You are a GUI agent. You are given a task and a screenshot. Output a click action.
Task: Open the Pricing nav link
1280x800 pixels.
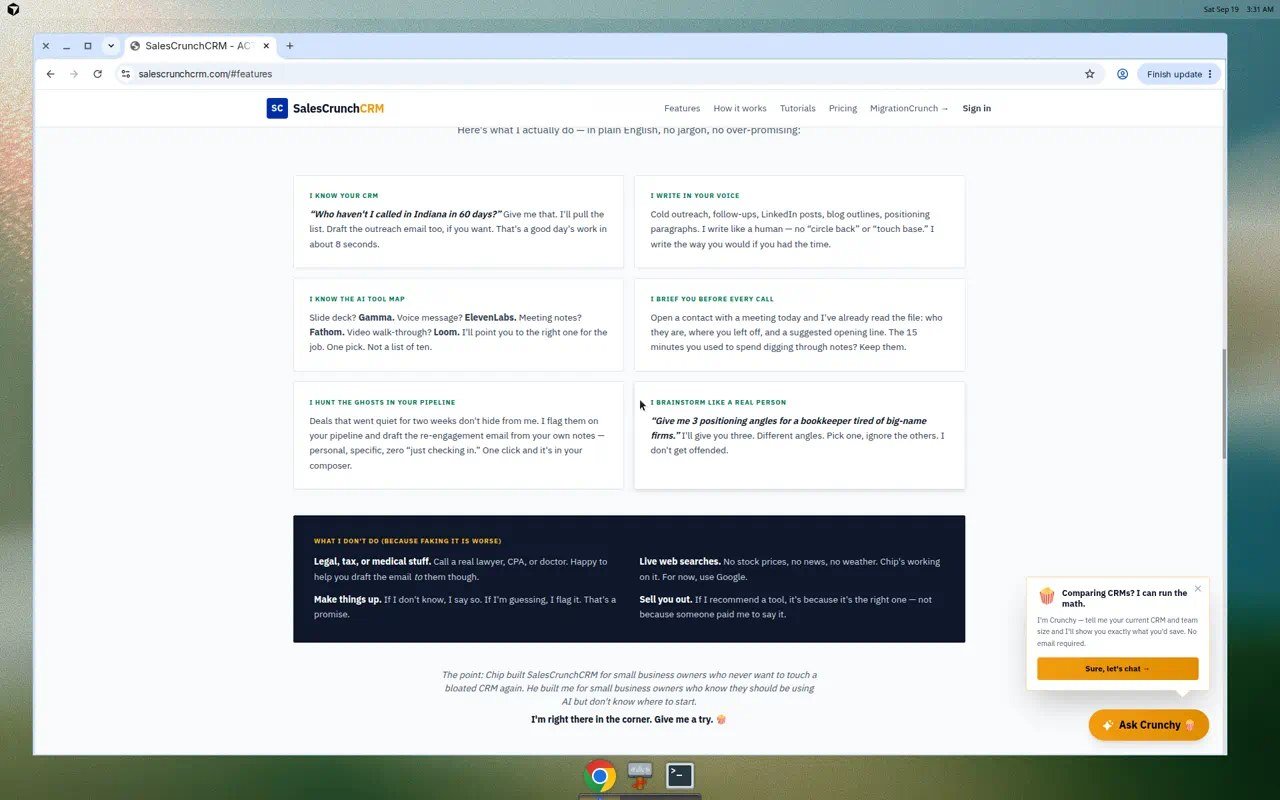(x=843, y=108)
